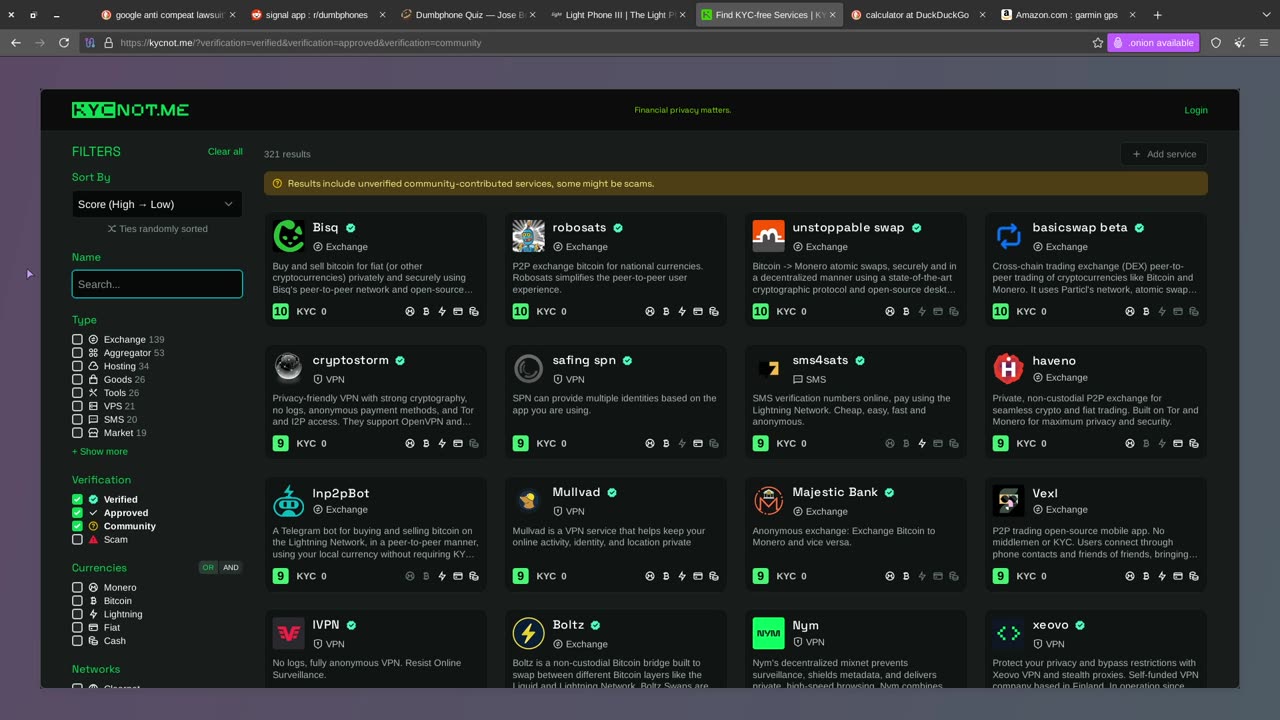Click the Bisq cat logo

pos(288,236)
